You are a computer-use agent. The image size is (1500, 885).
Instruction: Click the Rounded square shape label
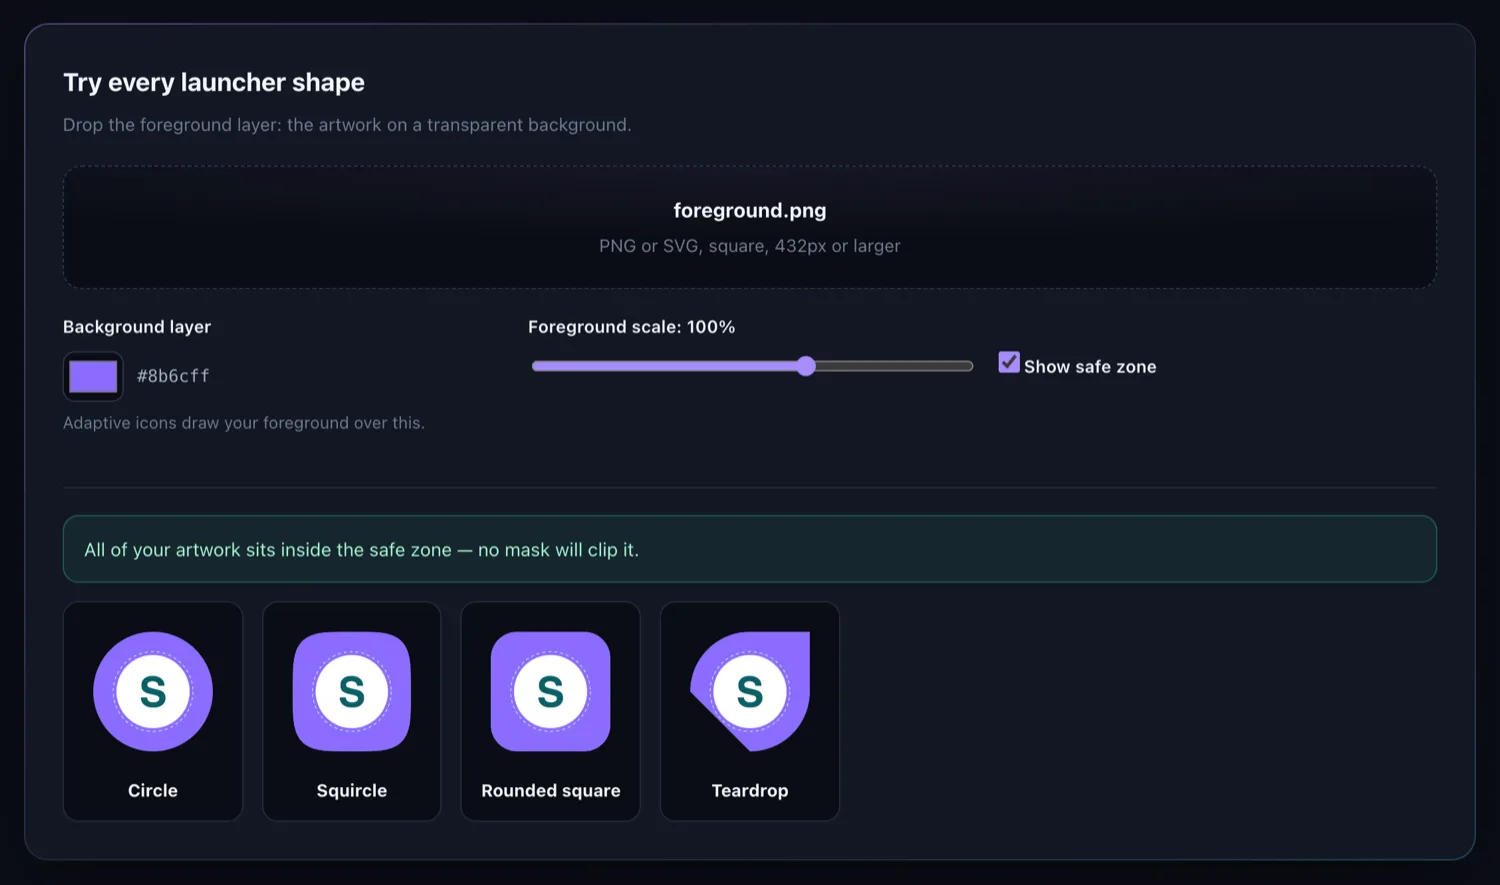pyautogui.click(x=551, y=790)
